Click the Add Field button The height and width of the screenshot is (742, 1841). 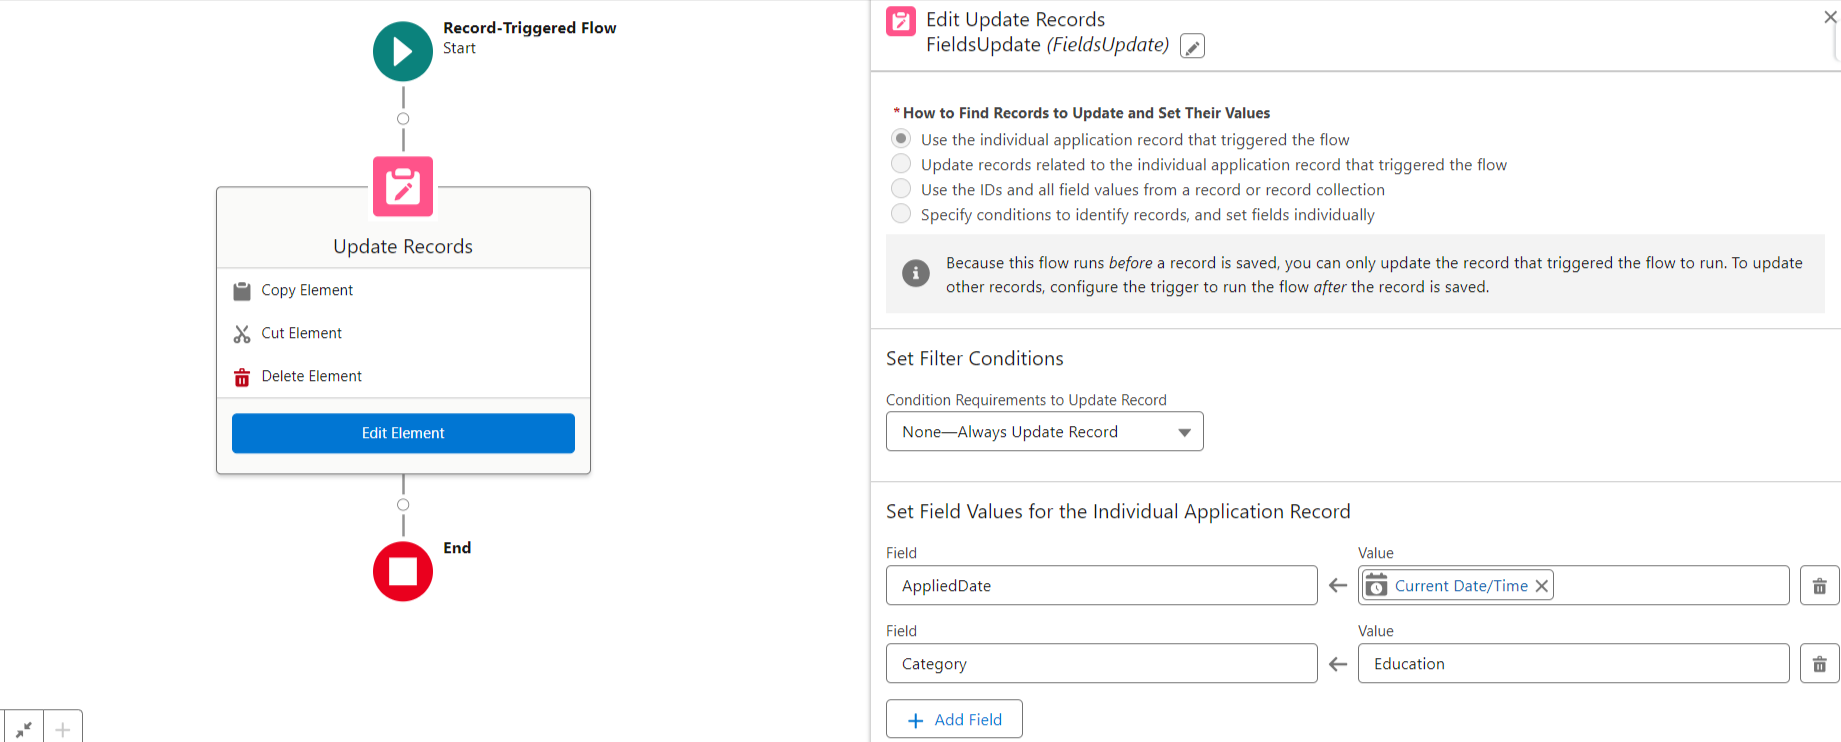click(954, 719)
